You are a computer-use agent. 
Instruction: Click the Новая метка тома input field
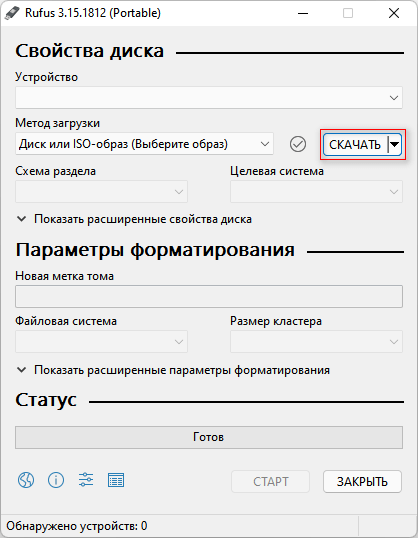(209, 296)
